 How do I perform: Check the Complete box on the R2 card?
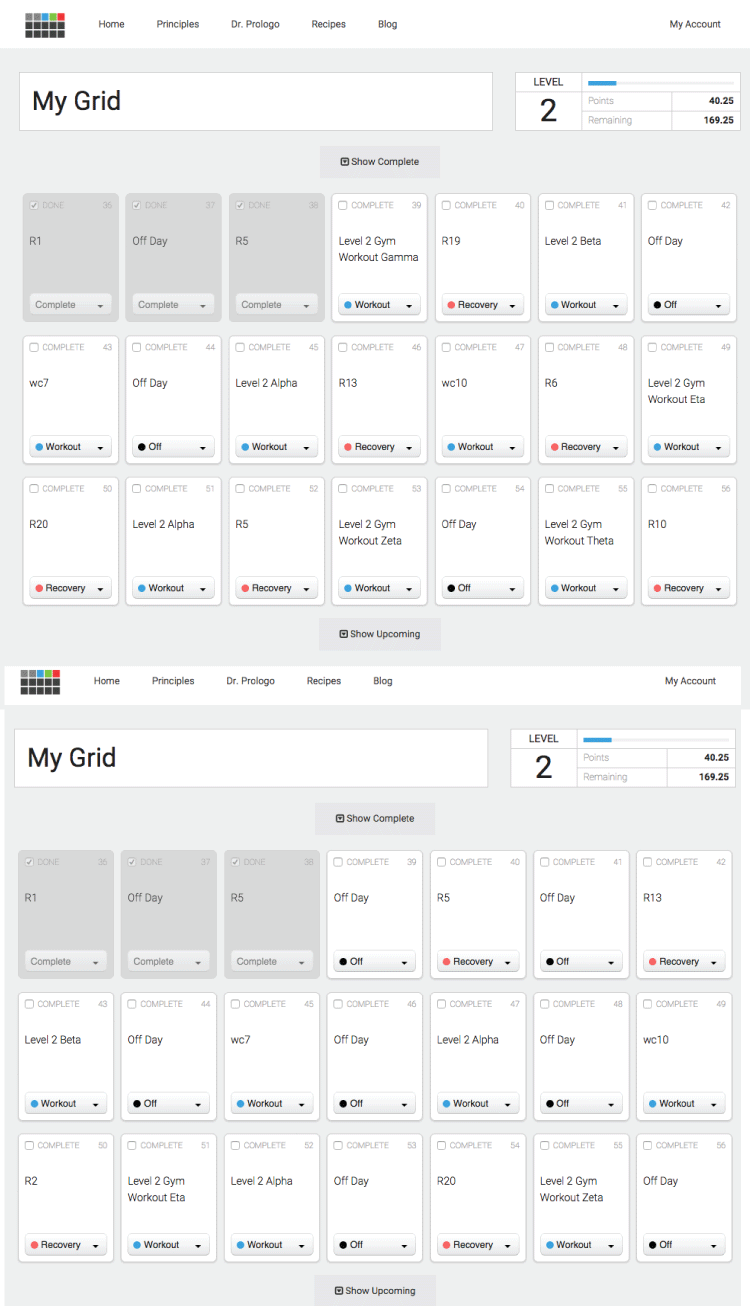pos(29,1145)
